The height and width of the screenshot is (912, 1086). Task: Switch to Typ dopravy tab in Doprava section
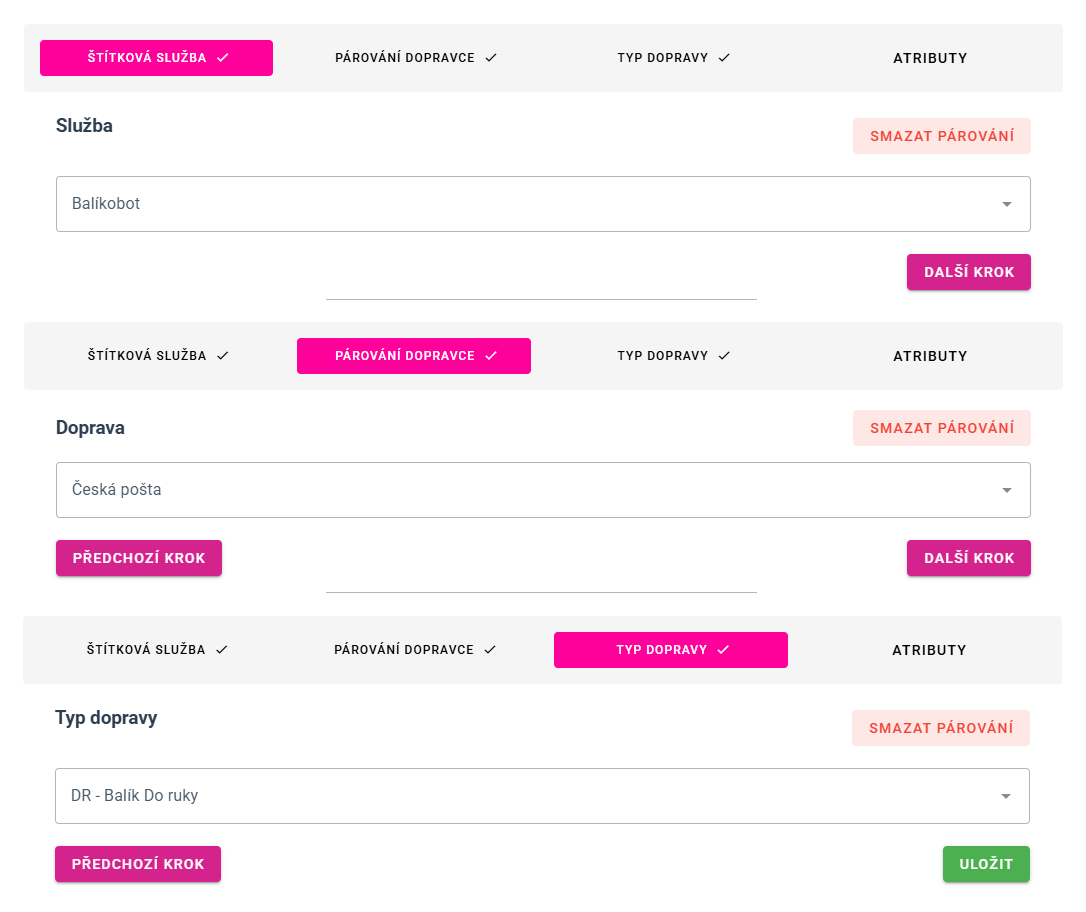point(672,356)
